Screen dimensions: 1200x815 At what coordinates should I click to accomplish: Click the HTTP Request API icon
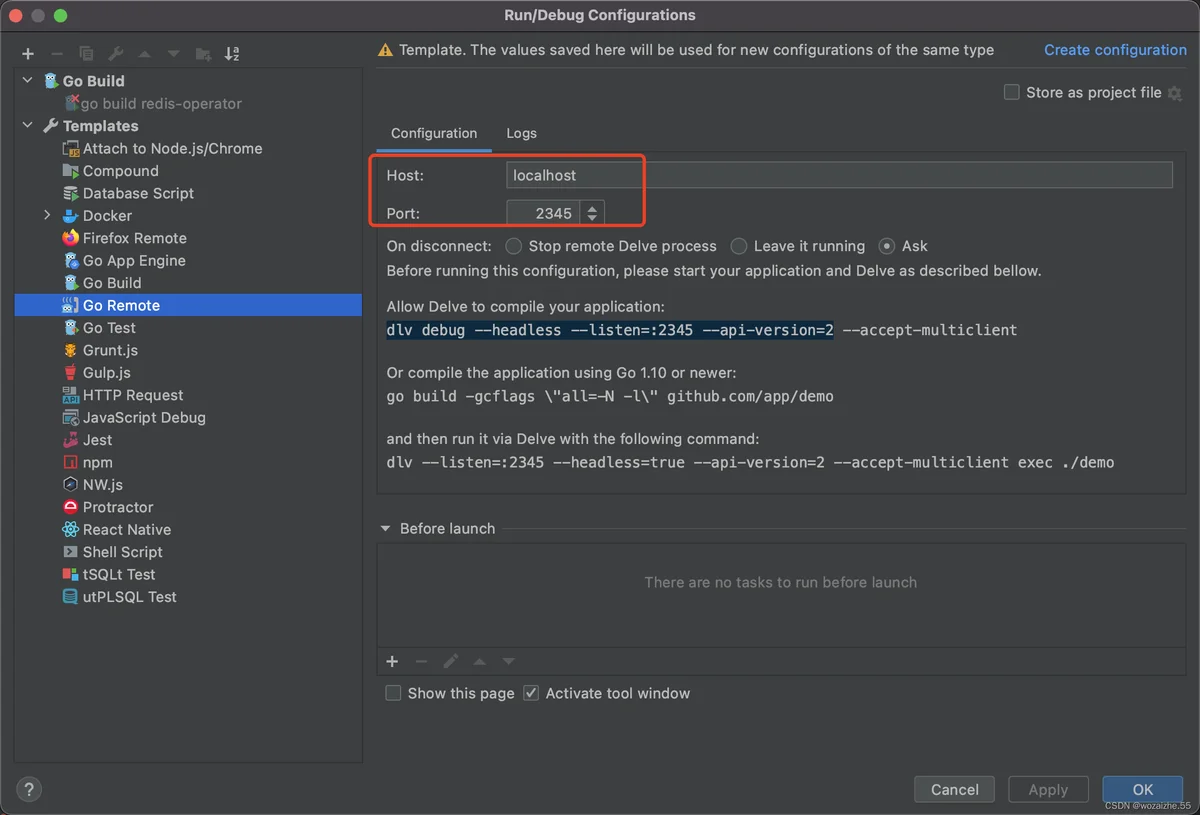tap(70, 395)
